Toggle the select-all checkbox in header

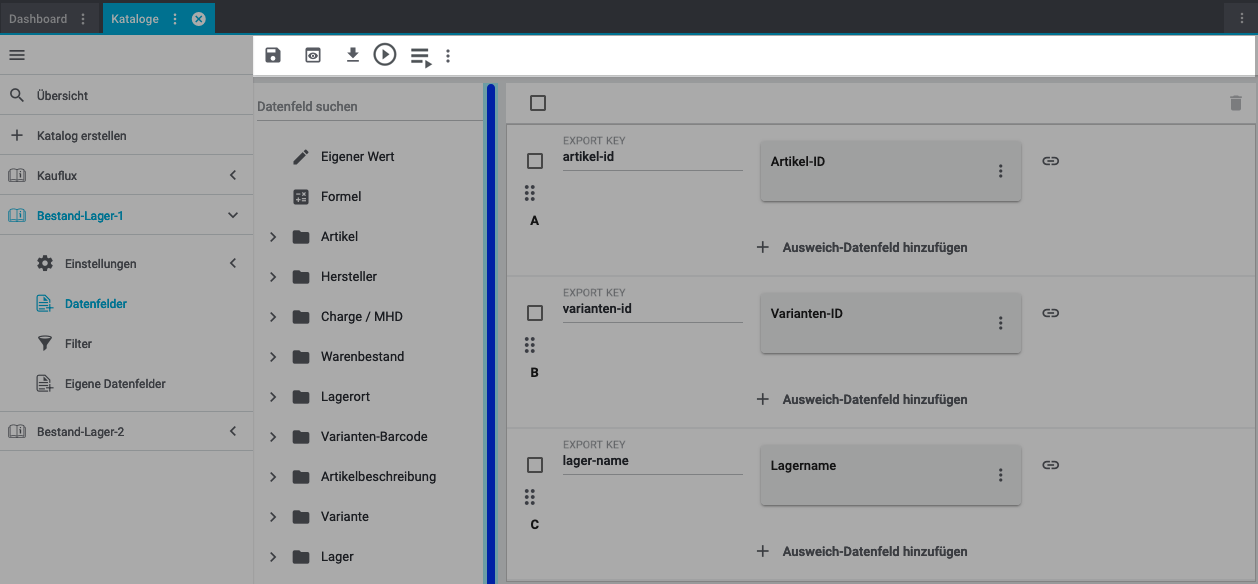tap(538, 103)
